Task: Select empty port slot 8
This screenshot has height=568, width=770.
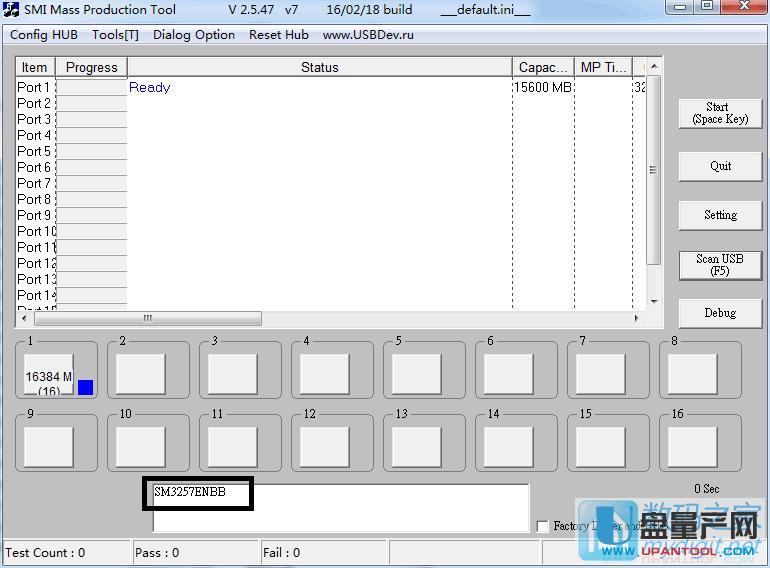Action: tap(692, 374)
